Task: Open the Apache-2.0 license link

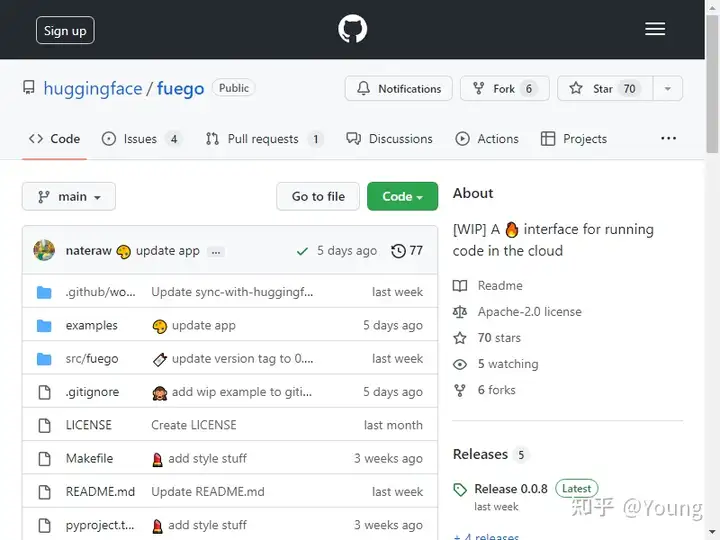Action: (x=529, y=312)
